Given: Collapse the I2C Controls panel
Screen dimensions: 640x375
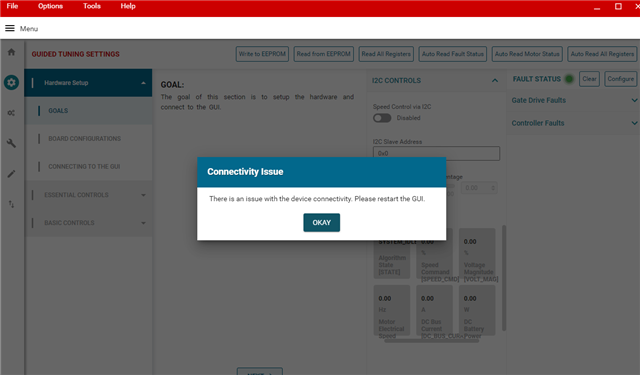Looking at the screenshot, I should 495,80.
